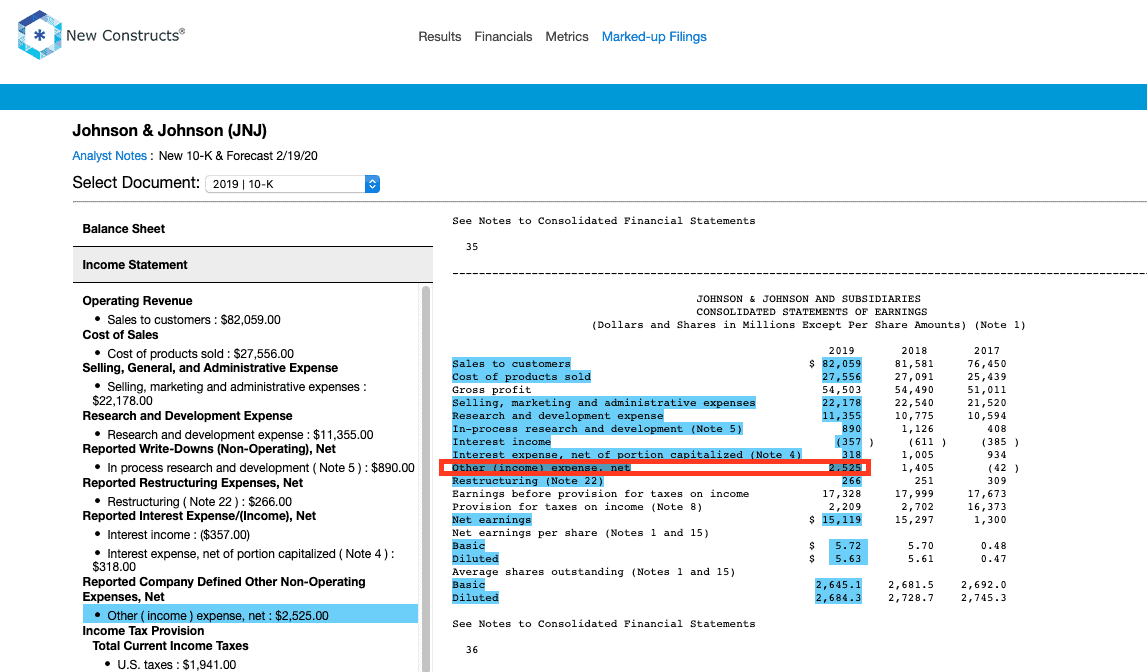Click highlighted 'Selling, marketing and administrative expenses' in filing
This screenshot has width=1147, height=672.
(x=603, y=403)
